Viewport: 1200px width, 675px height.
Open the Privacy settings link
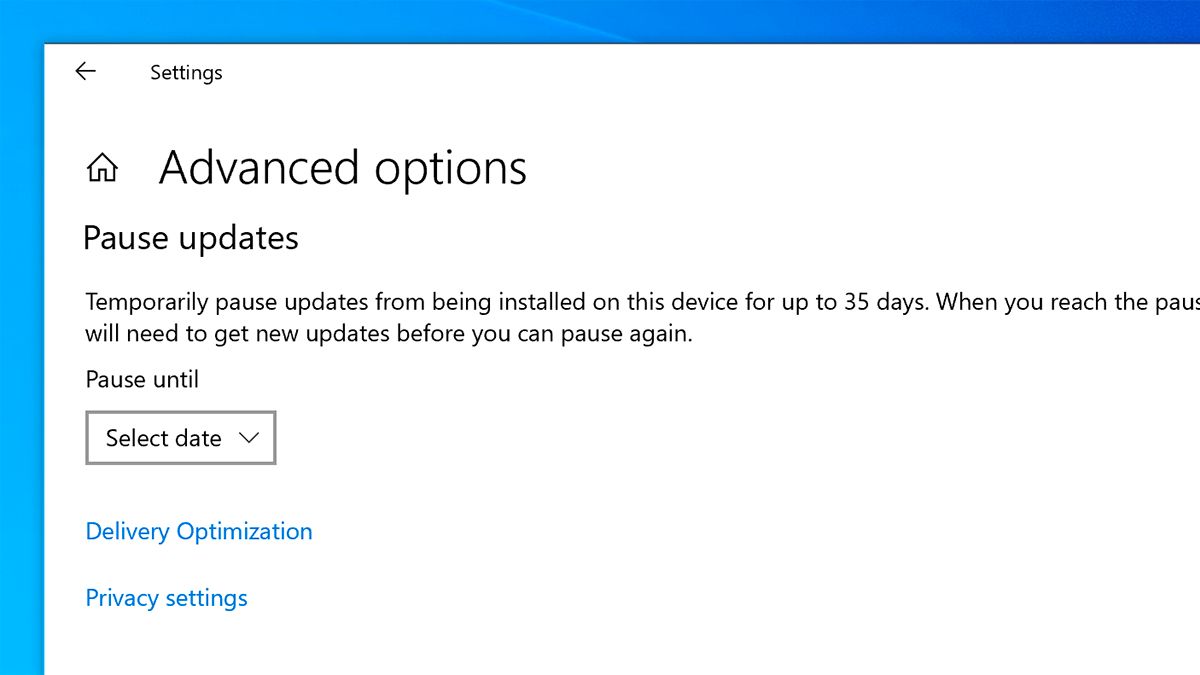click(166, 598)
